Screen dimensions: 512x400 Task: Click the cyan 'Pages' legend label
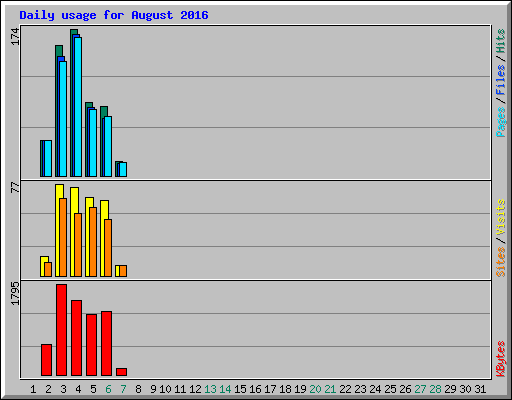[500, 122]
